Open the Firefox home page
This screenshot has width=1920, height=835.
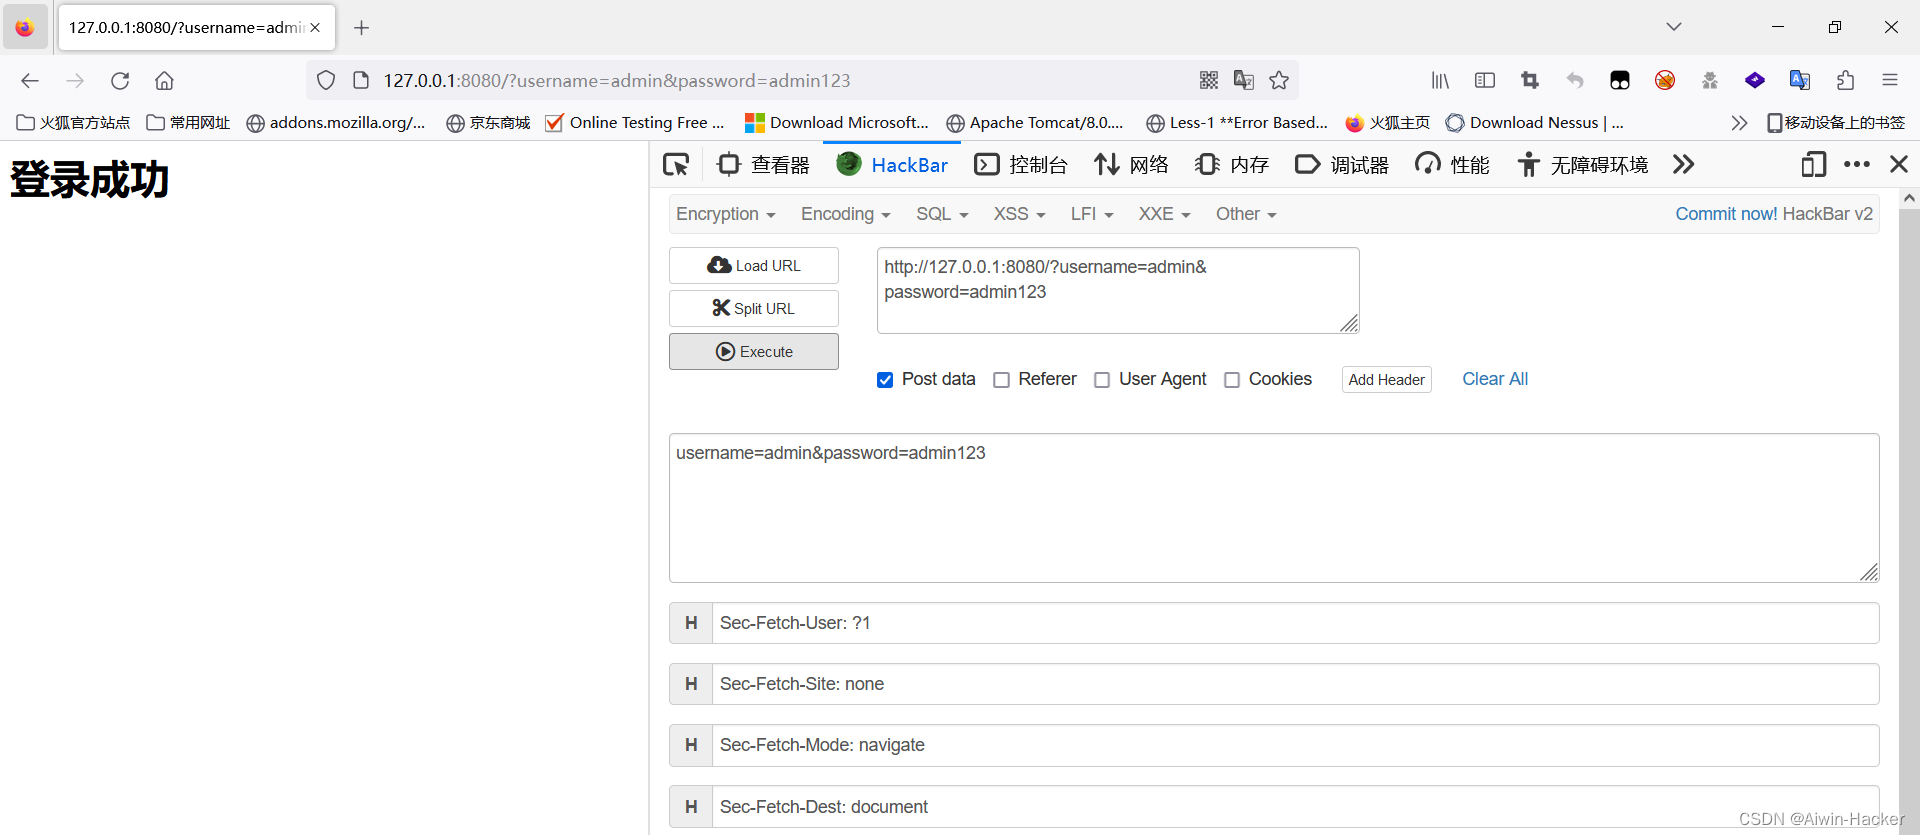pos(164,81)
